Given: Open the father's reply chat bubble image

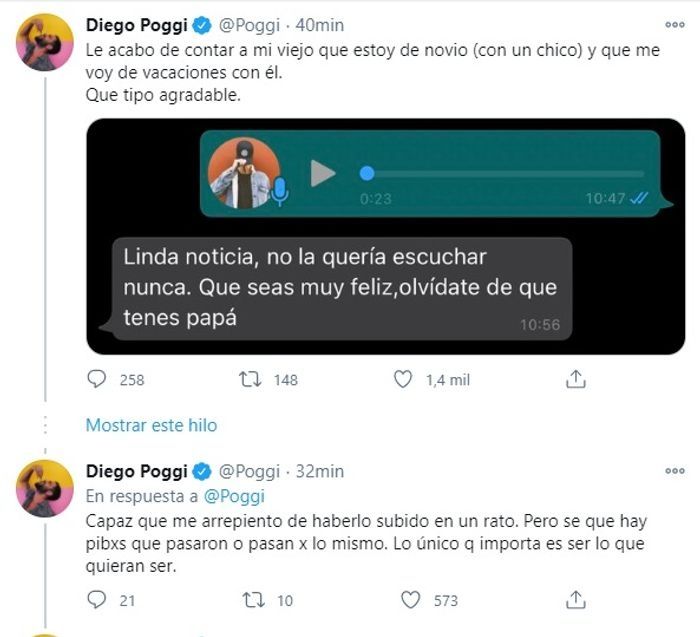Looking at the screenshot, I should point(335,289).
